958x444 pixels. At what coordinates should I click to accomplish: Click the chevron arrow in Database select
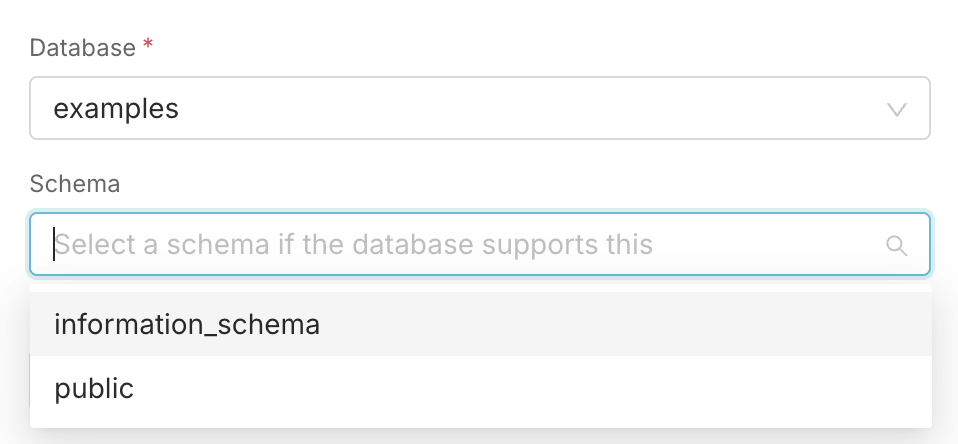point(896,110)
